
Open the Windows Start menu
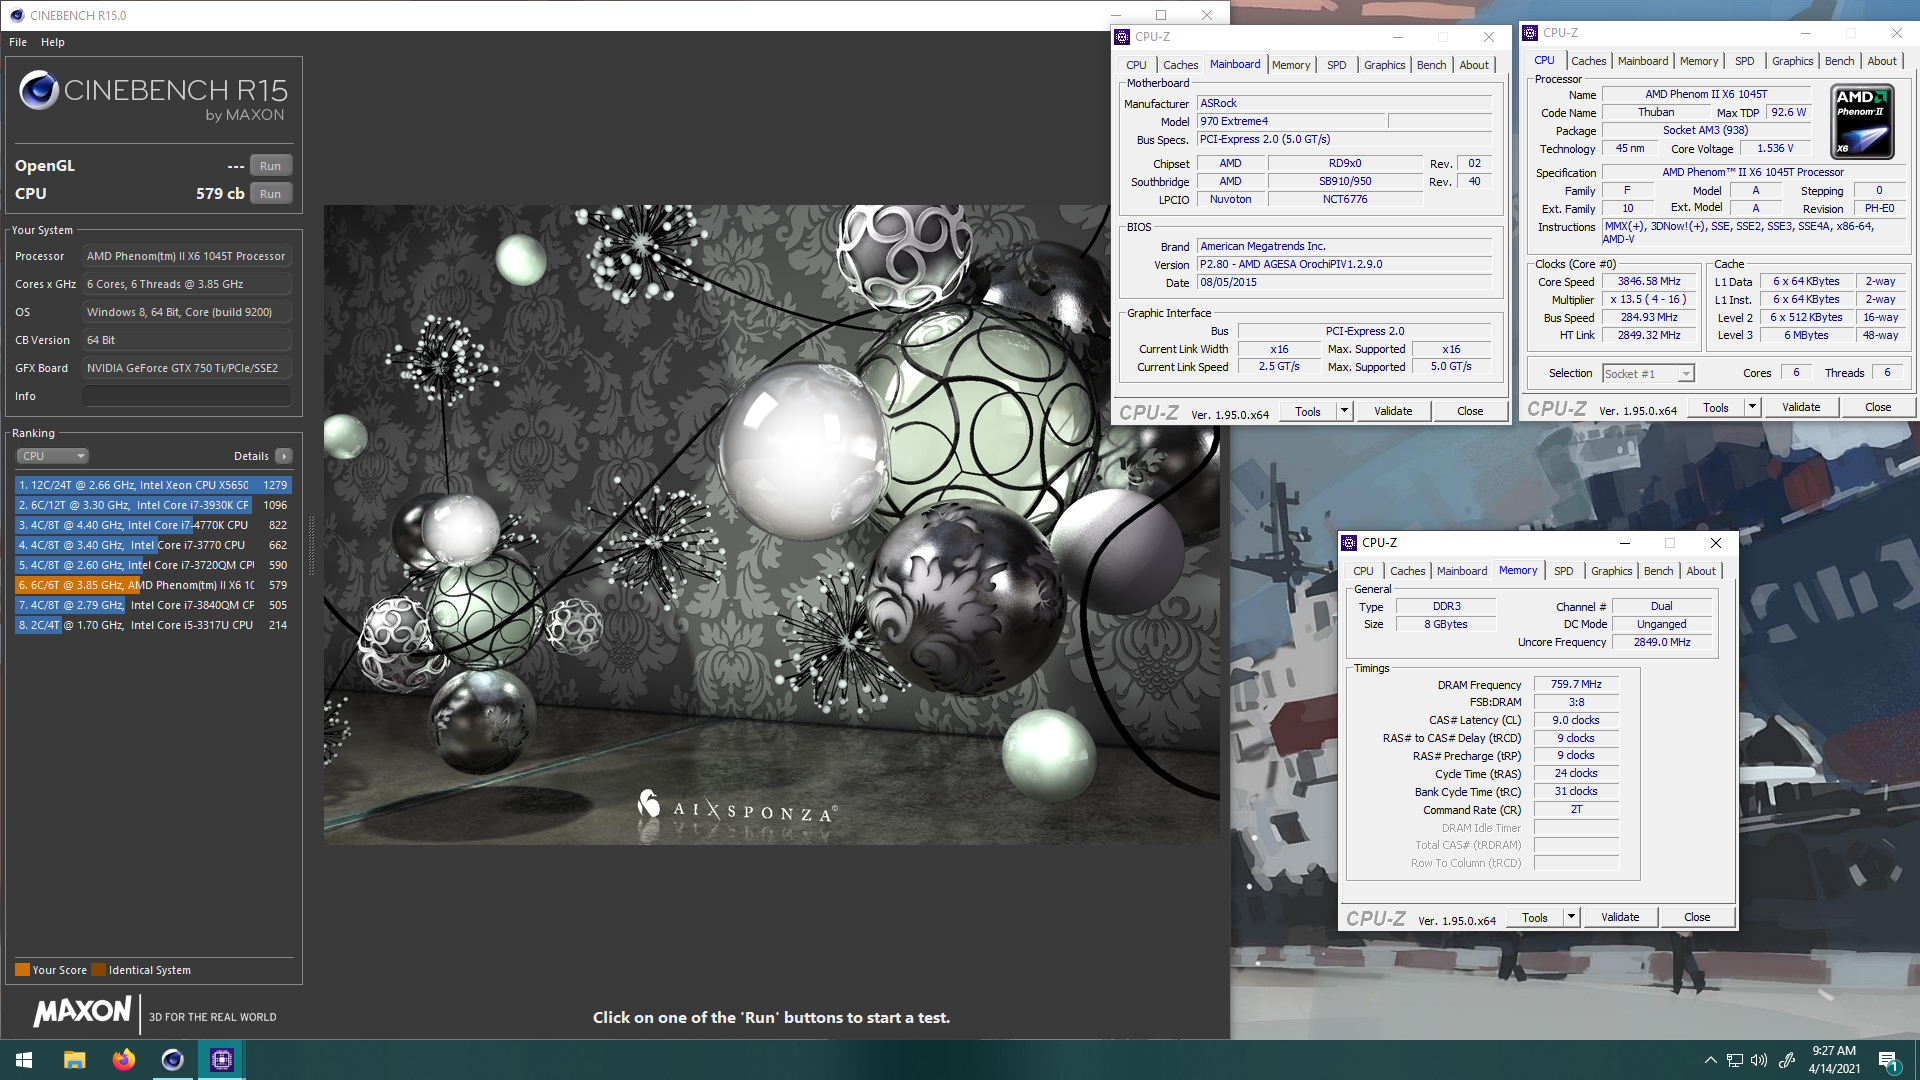pyautogui.click(x=24, y=1060)
